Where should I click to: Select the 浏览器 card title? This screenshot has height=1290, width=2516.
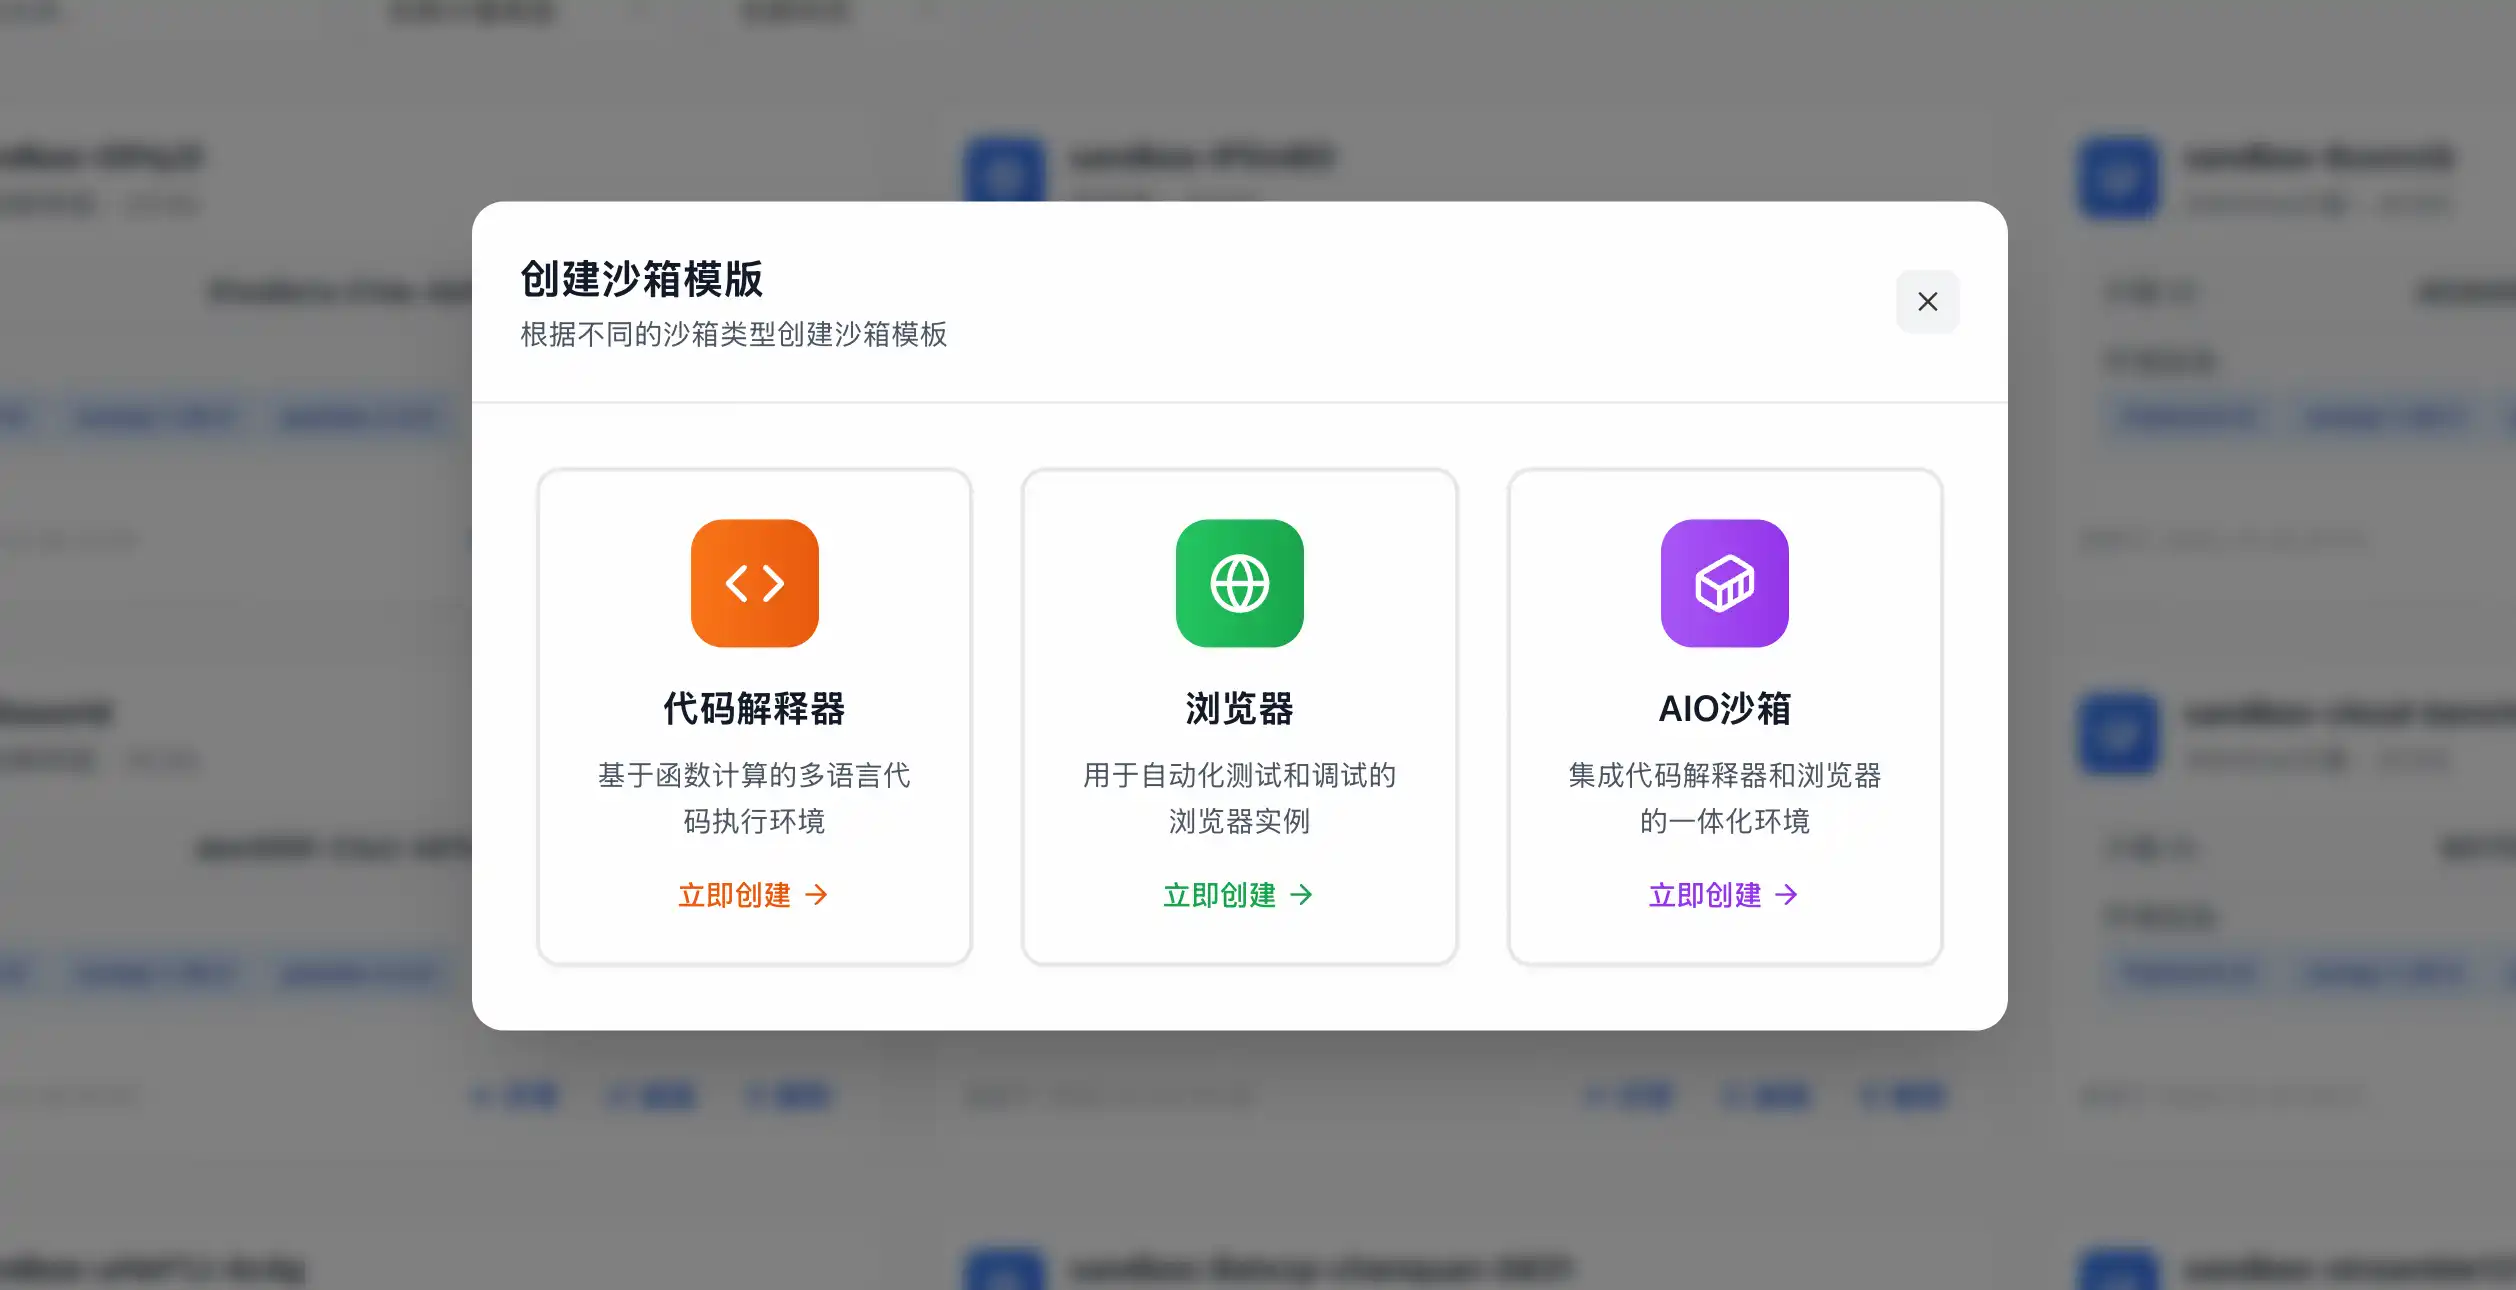(1239, 709)
